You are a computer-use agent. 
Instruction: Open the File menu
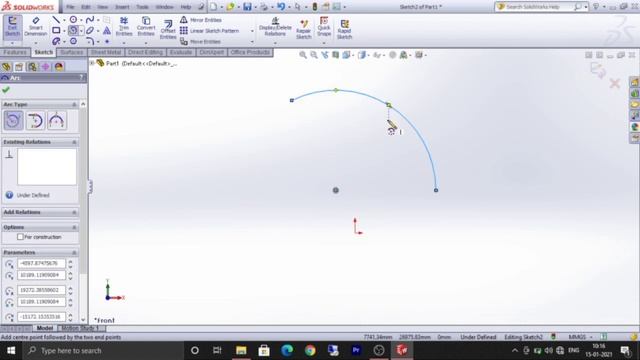70,7
